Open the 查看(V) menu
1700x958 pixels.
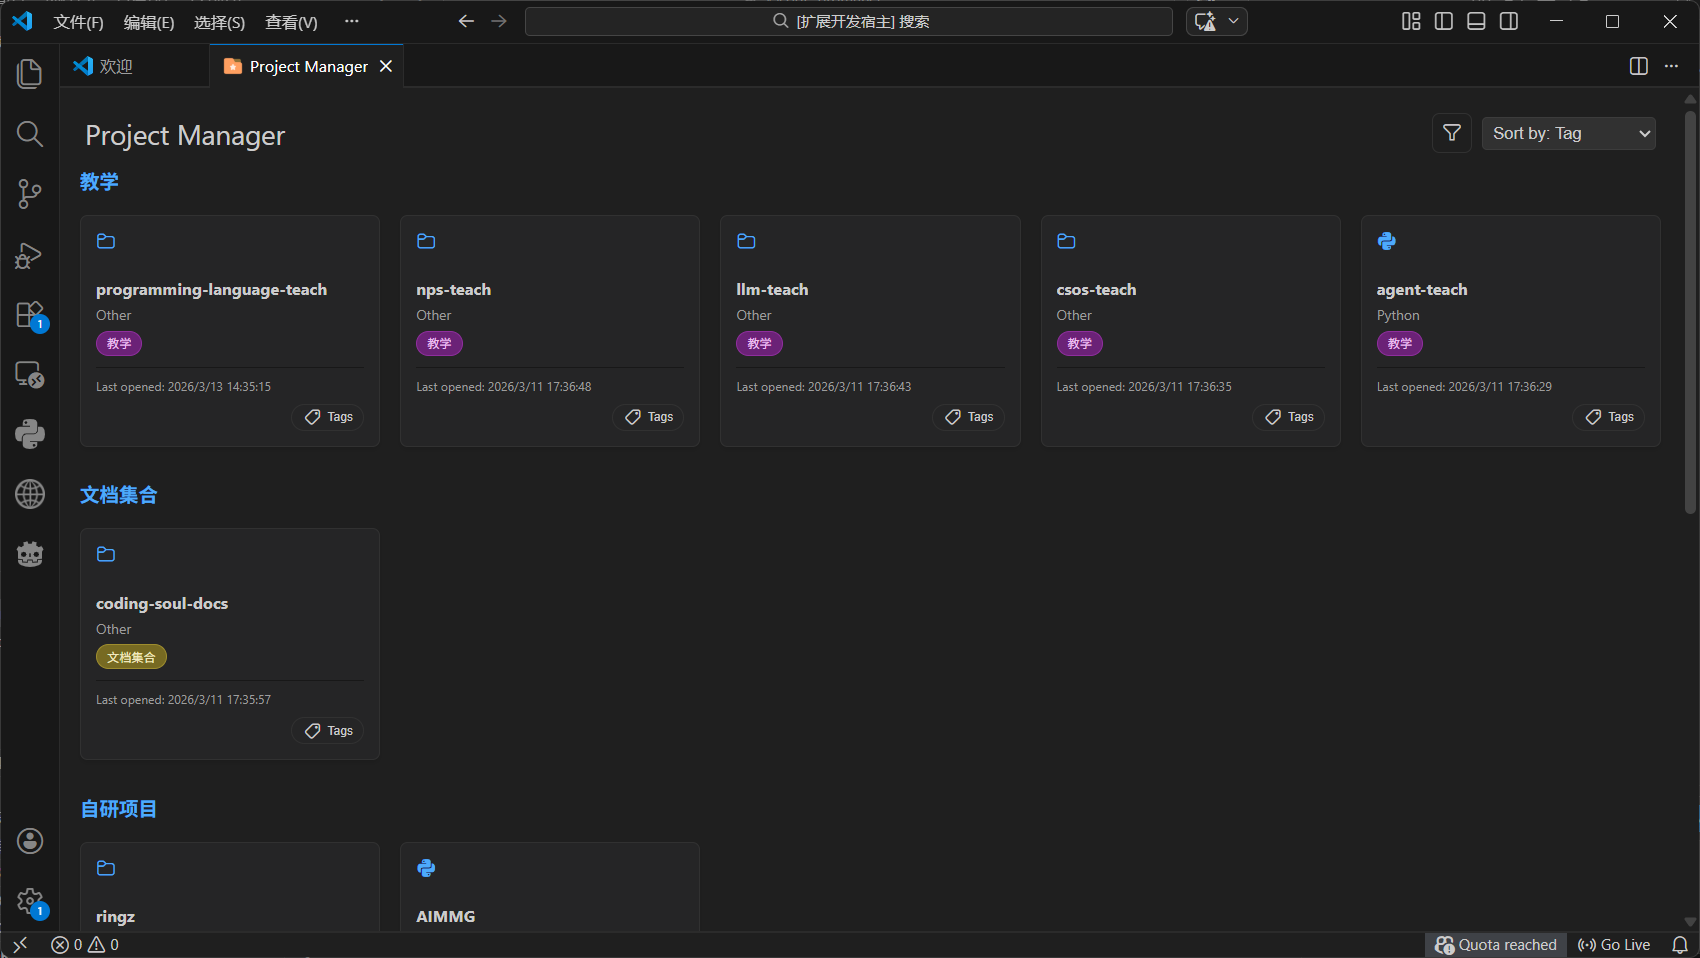[x=291, y=22]
